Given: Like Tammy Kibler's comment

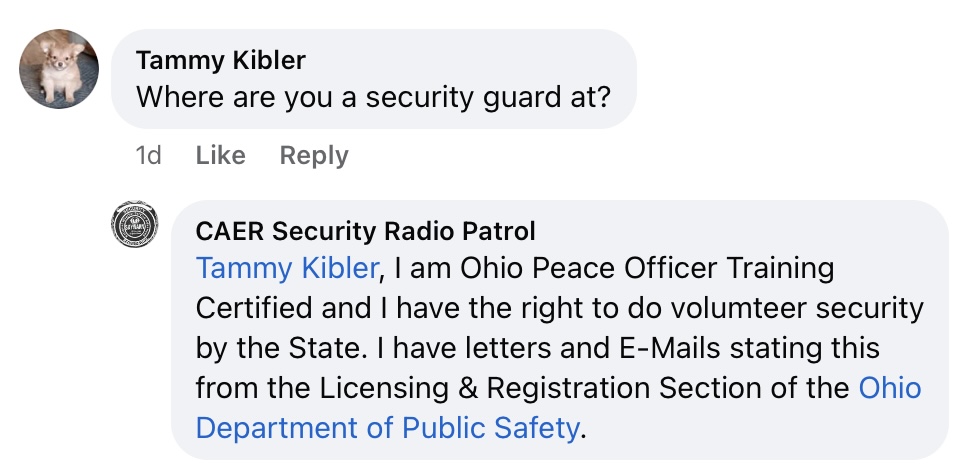Looking at the screenshot, I should (220, 155).
